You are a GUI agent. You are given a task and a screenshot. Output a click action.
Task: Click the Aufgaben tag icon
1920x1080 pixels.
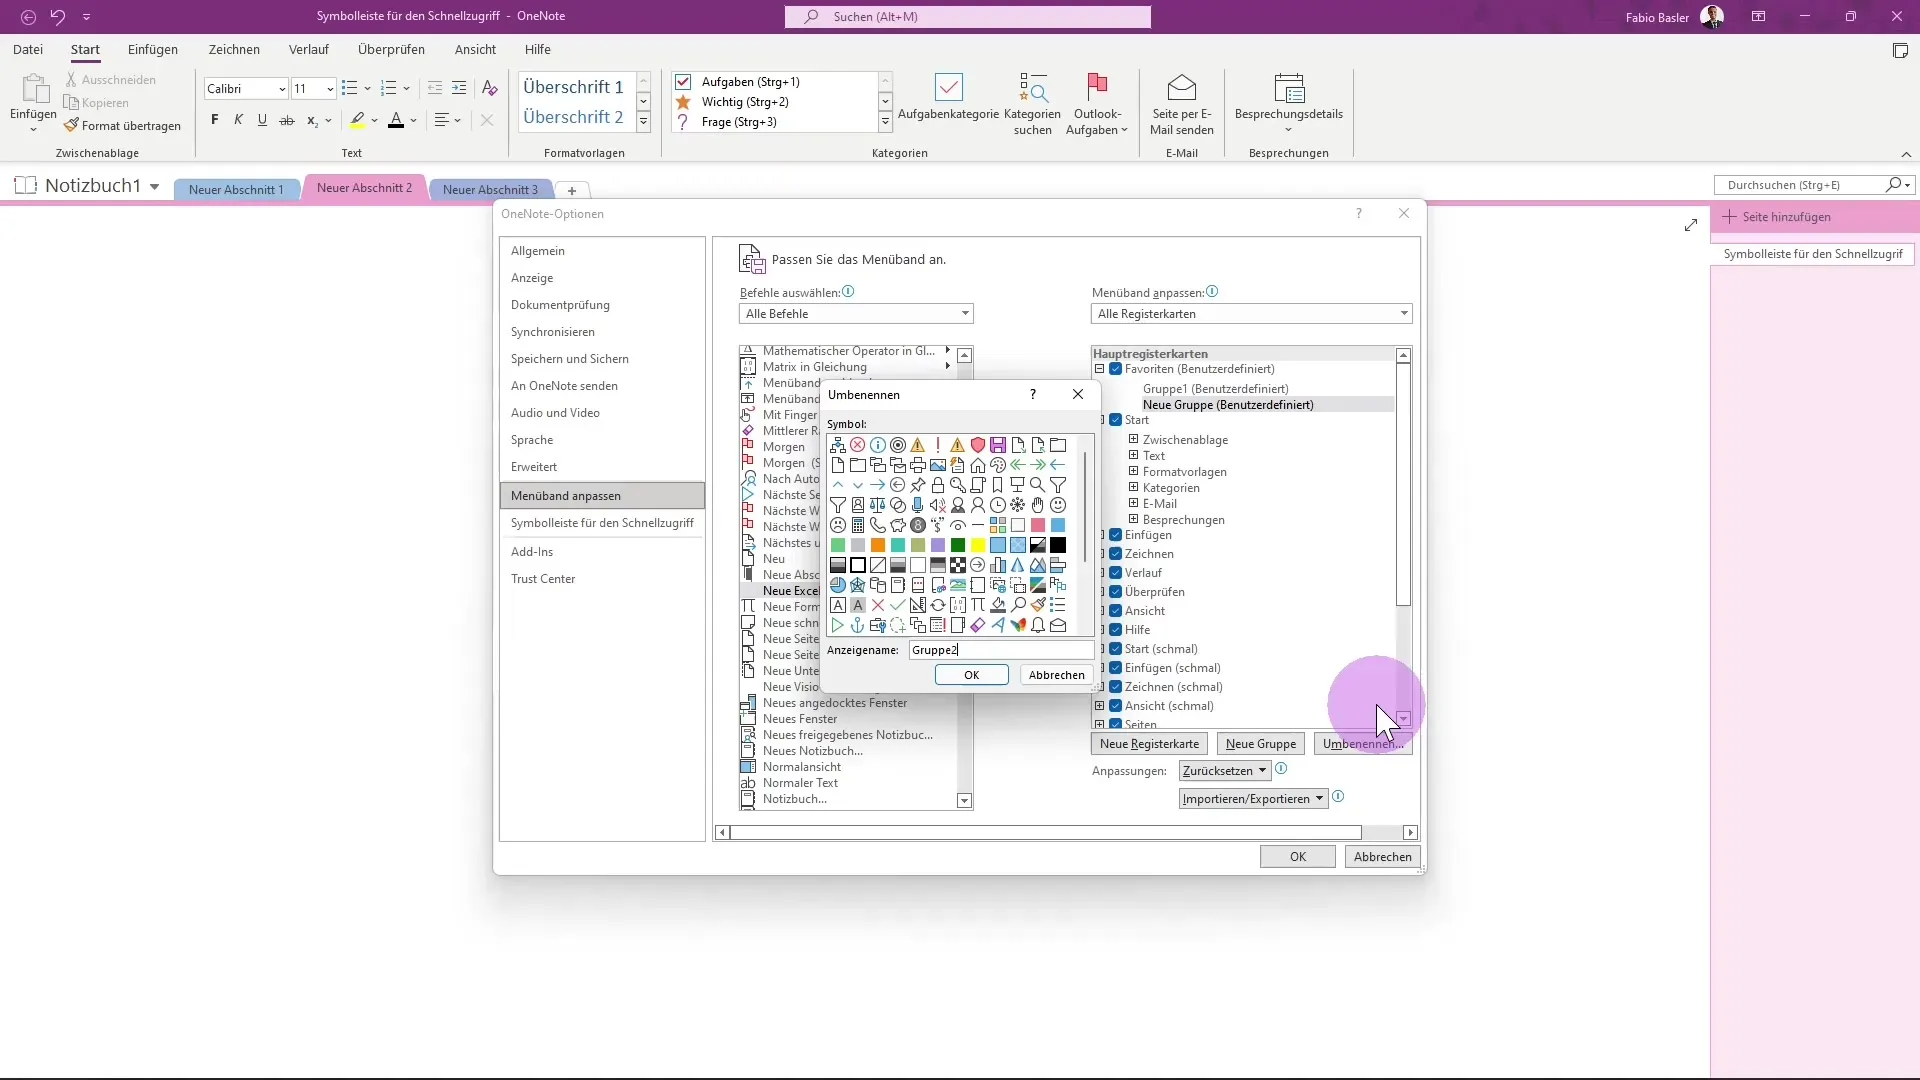(x=686, y=80)
